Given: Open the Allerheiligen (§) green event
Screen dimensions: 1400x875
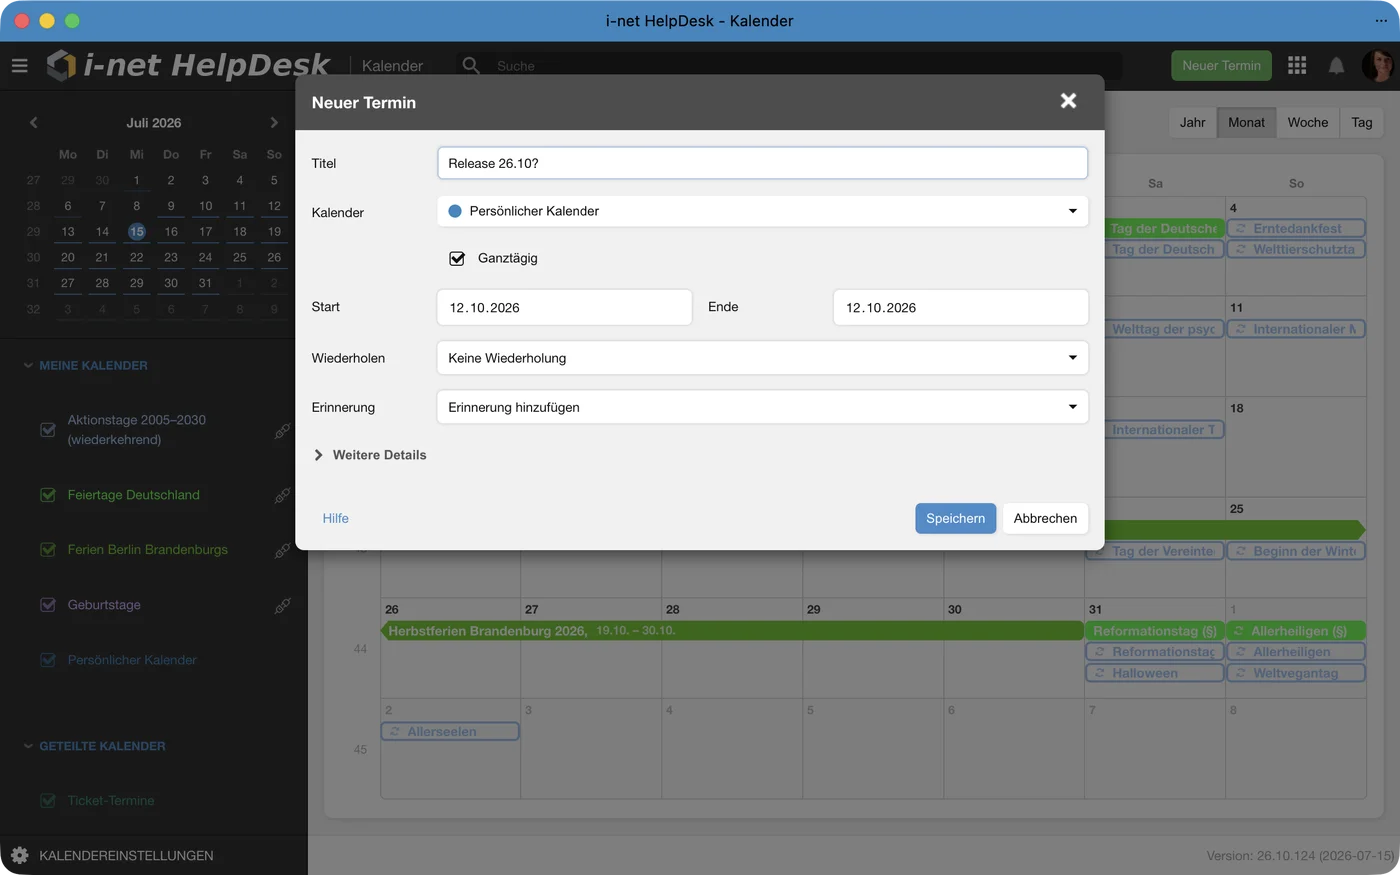Looking at the screenshot, I should [x=1295, y=631].
